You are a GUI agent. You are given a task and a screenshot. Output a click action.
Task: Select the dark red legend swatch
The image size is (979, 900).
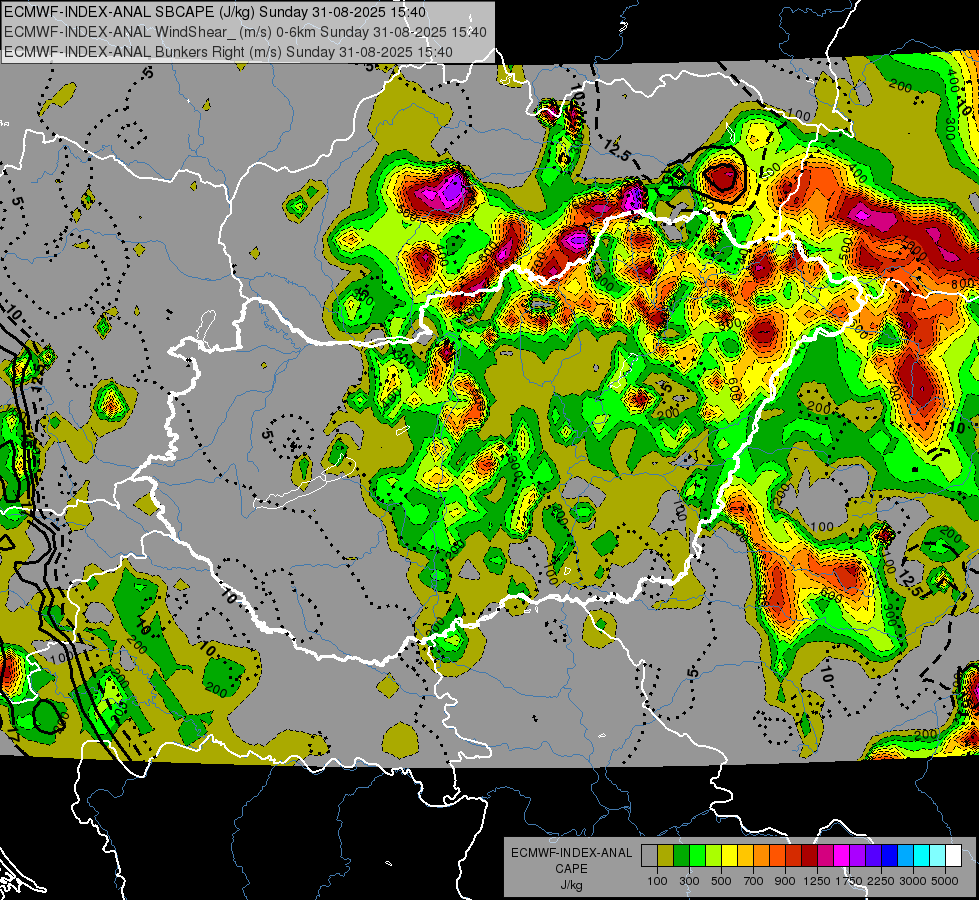point(809,856)
